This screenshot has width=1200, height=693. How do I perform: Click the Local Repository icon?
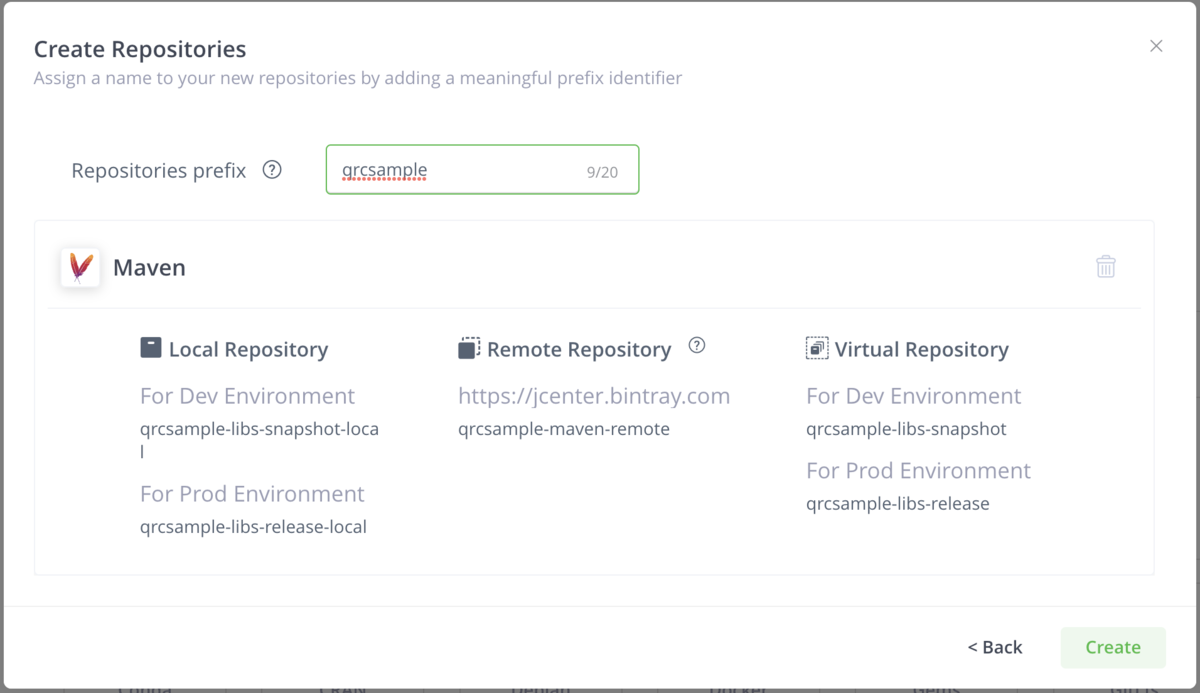(150, 348)
